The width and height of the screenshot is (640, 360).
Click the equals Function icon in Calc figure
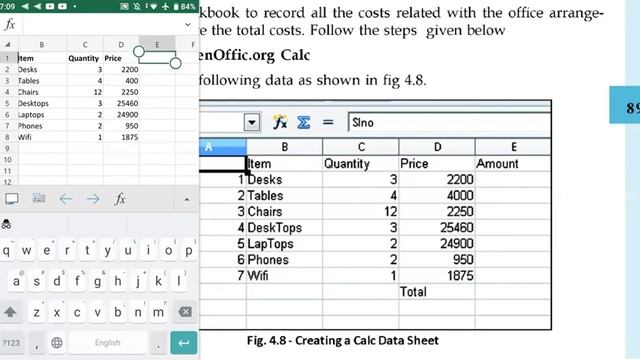(x=328, y=122)
